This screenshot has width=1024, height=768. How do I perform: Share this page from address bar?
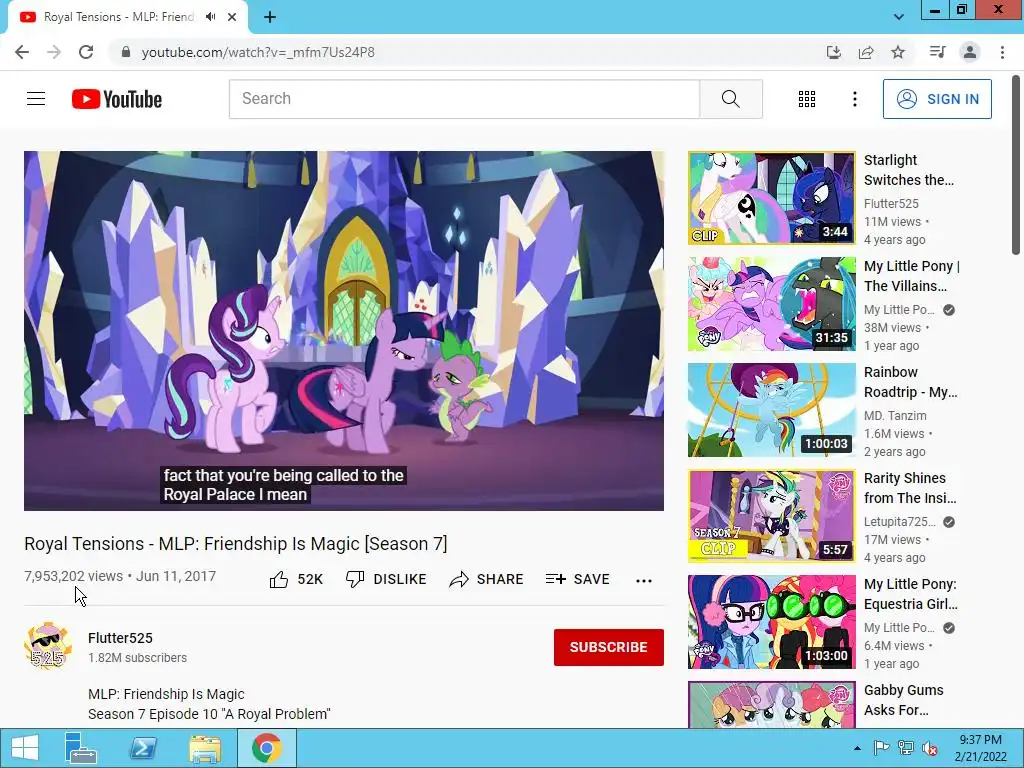pyautogui.click(x=866, y=52)
